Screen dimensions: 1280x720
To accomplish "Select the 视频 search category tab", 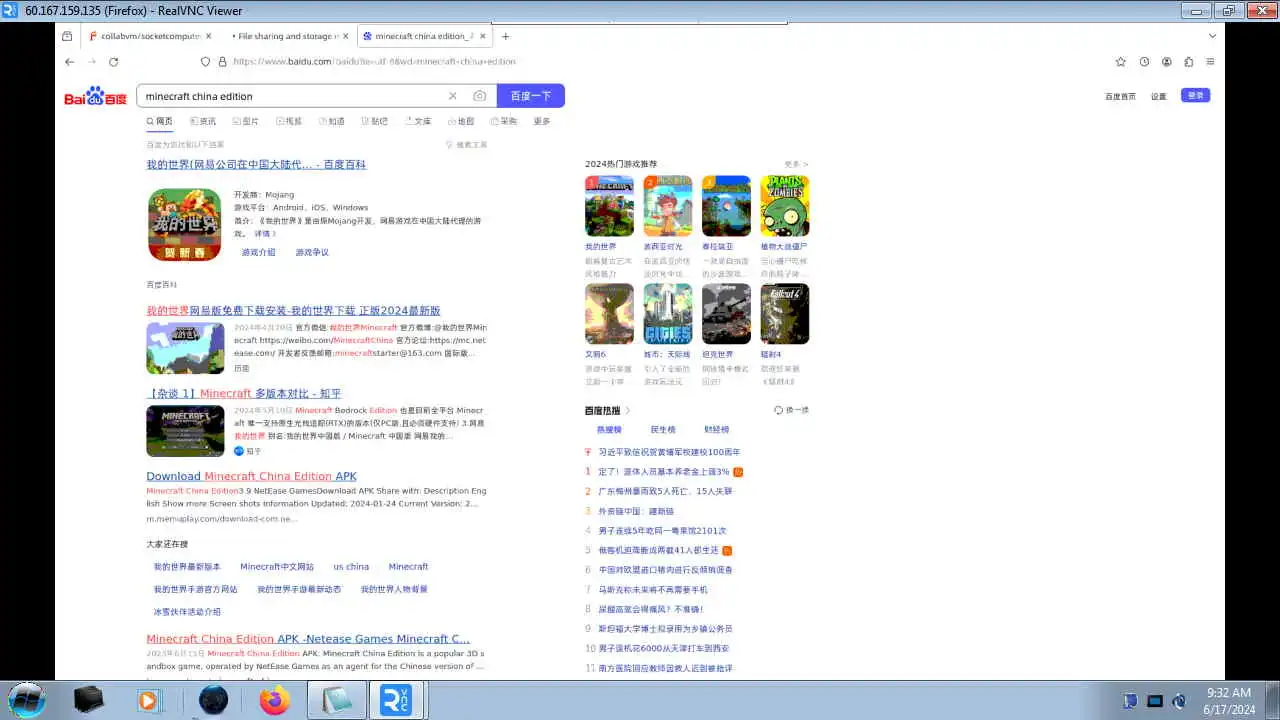I will (289, 121).
